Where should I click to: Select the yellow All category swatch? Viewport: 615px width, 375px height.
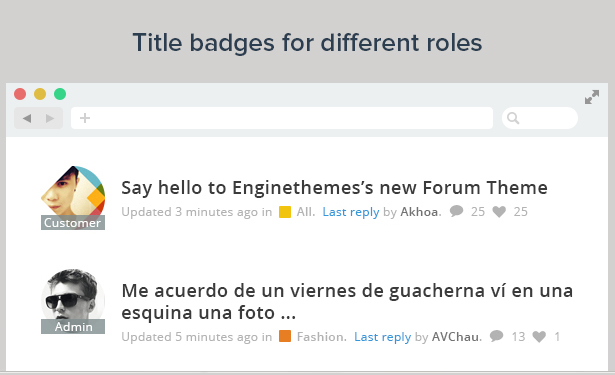point(285,212)
